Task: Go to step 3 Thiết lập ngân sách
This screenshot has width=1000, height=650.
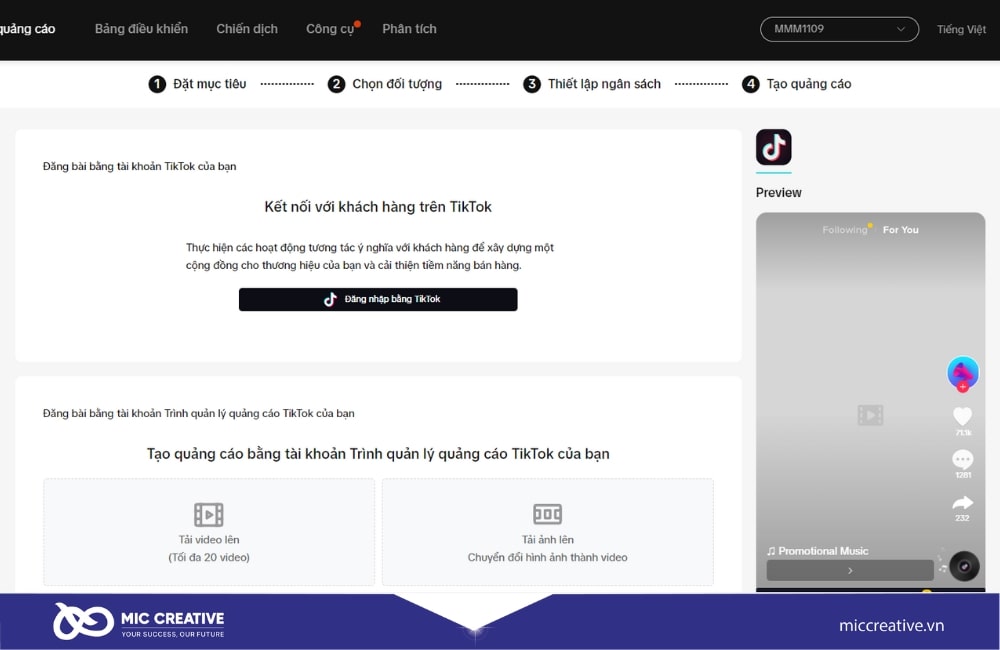Action: pos(592,84)
